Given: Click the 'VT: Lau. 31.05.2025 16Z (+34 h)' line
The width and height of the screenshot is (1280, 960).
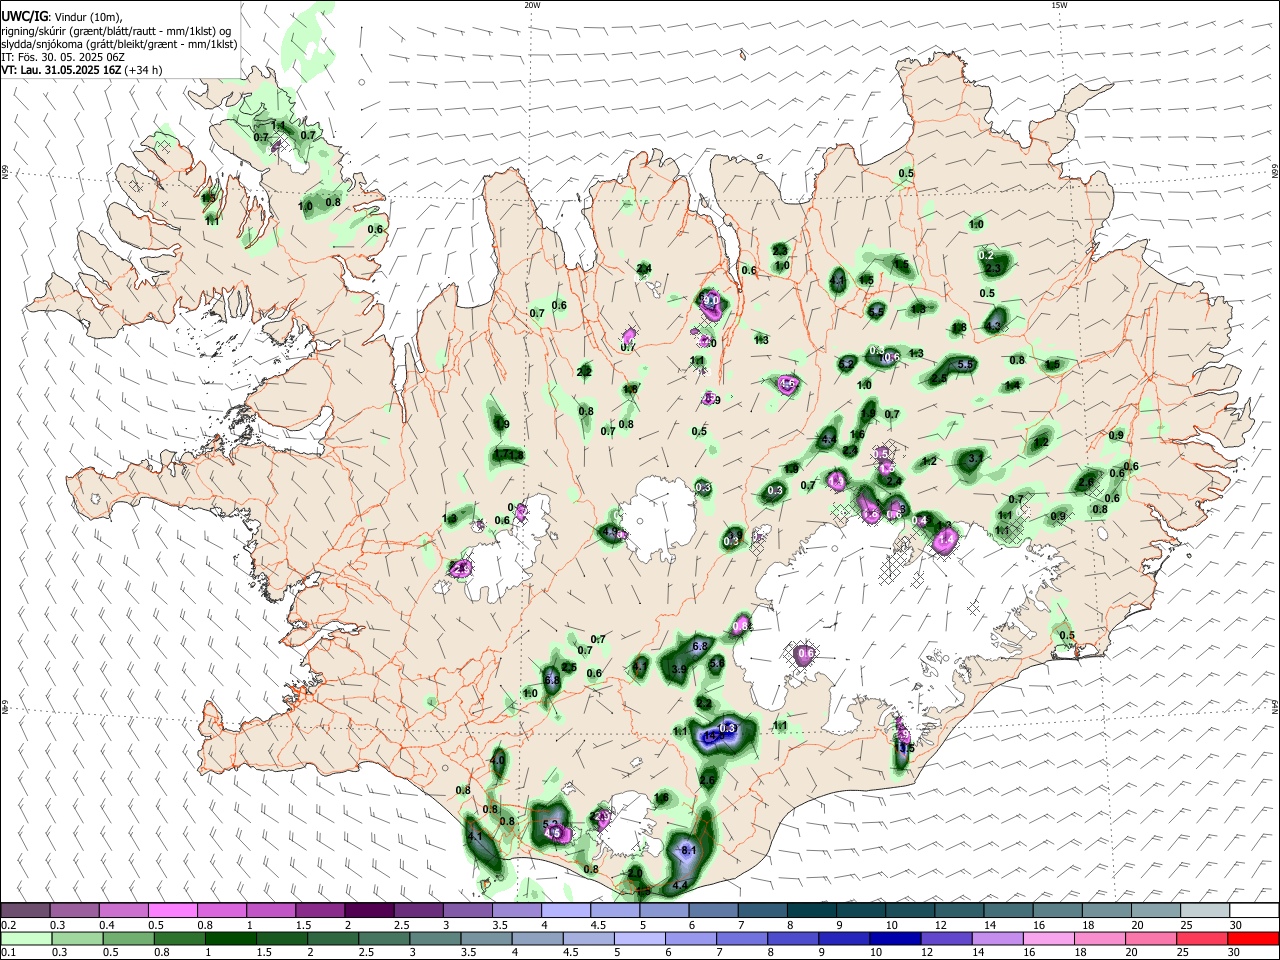Looking at the screenshot, I should coord(82,71).
